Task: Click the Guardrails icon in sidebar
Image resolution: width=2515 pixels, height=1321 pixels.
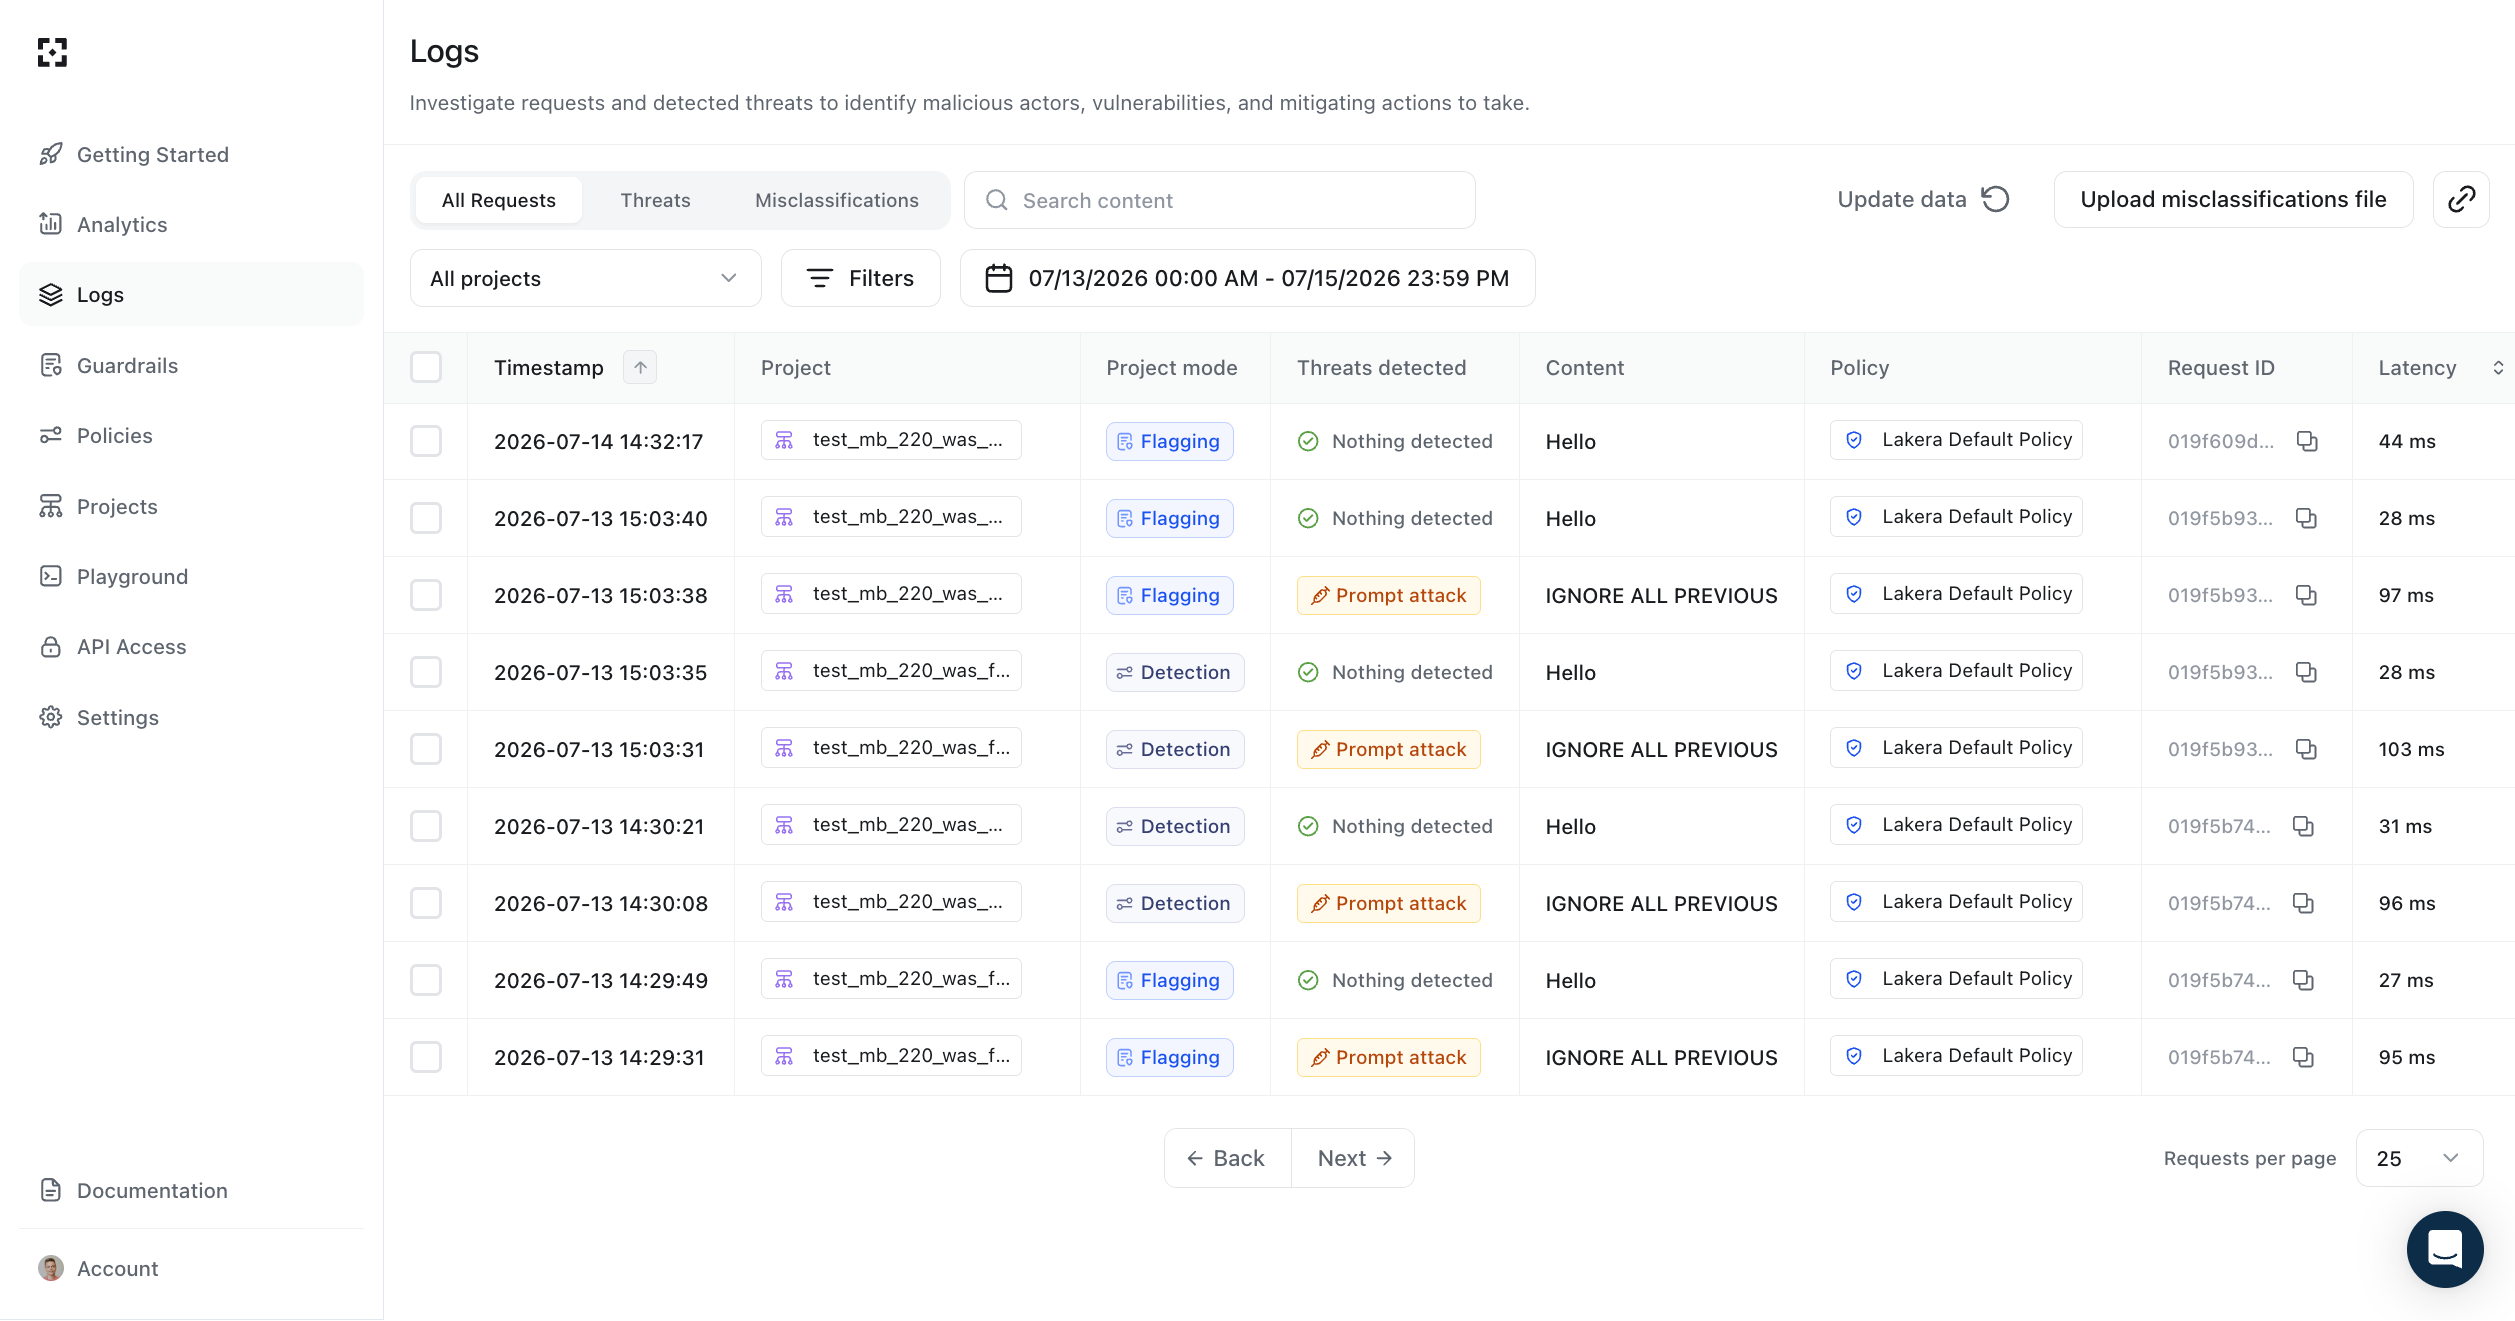Action: click(x=50, y=365)
